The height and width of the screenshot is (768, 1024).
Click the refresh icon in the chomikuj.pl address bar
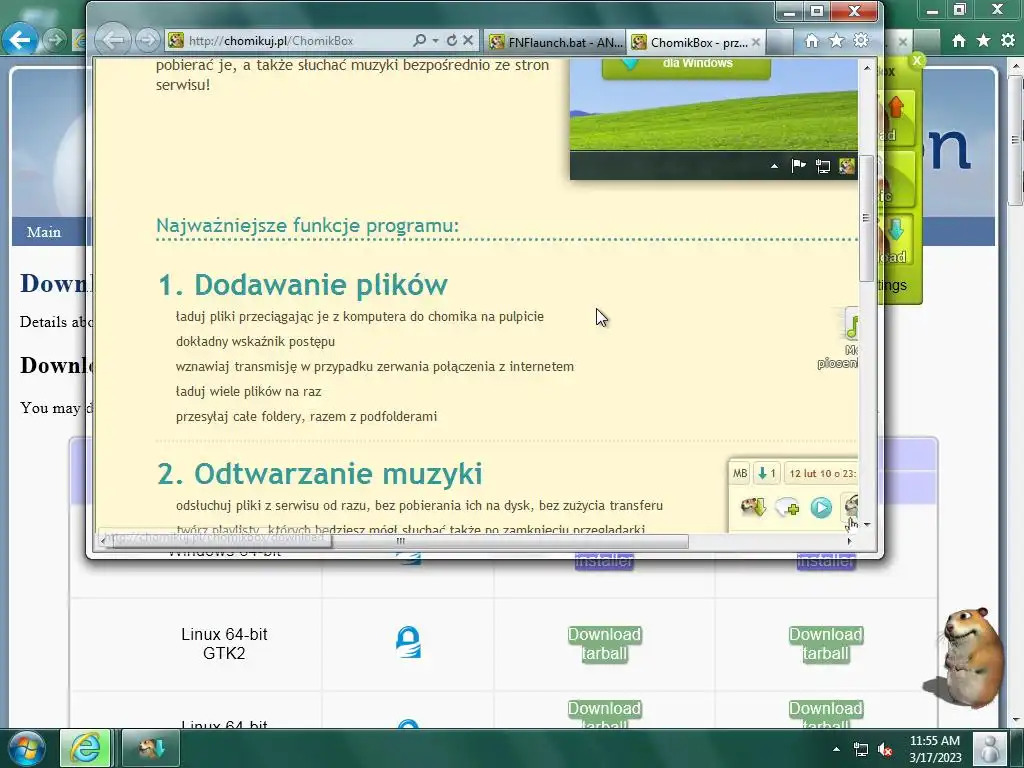(x=452, y=40)
